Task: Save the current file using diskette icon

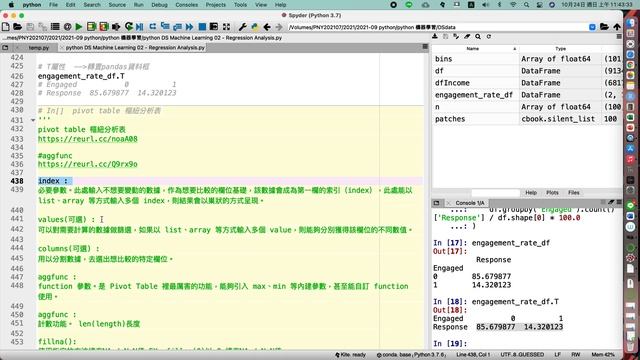Action: coord(30,27)
